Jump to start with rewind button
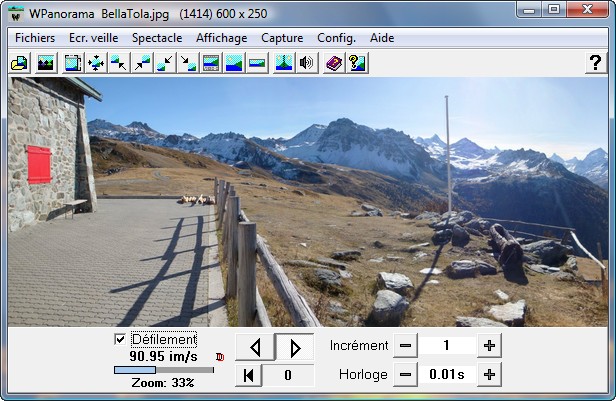Screen dimensions: 616x401 pos(248,375)
